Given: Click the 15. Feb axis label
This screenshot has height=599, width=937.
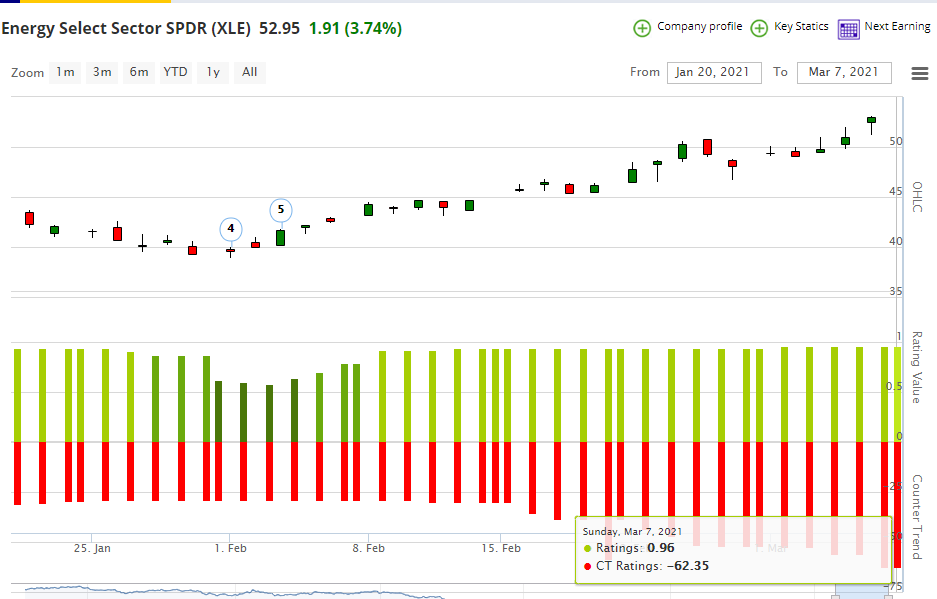Looking at the screenshot, I should [501, 548].
